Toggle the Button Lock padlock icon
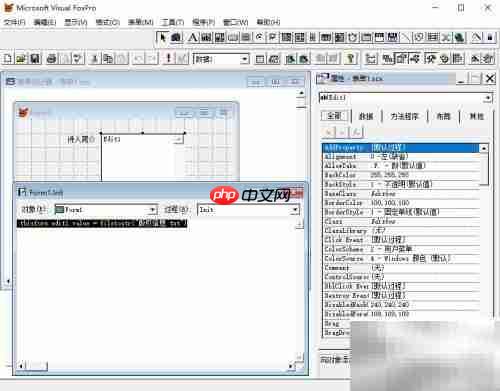Image resolution: width=500 pixels, height=391 pixels. 490,37
